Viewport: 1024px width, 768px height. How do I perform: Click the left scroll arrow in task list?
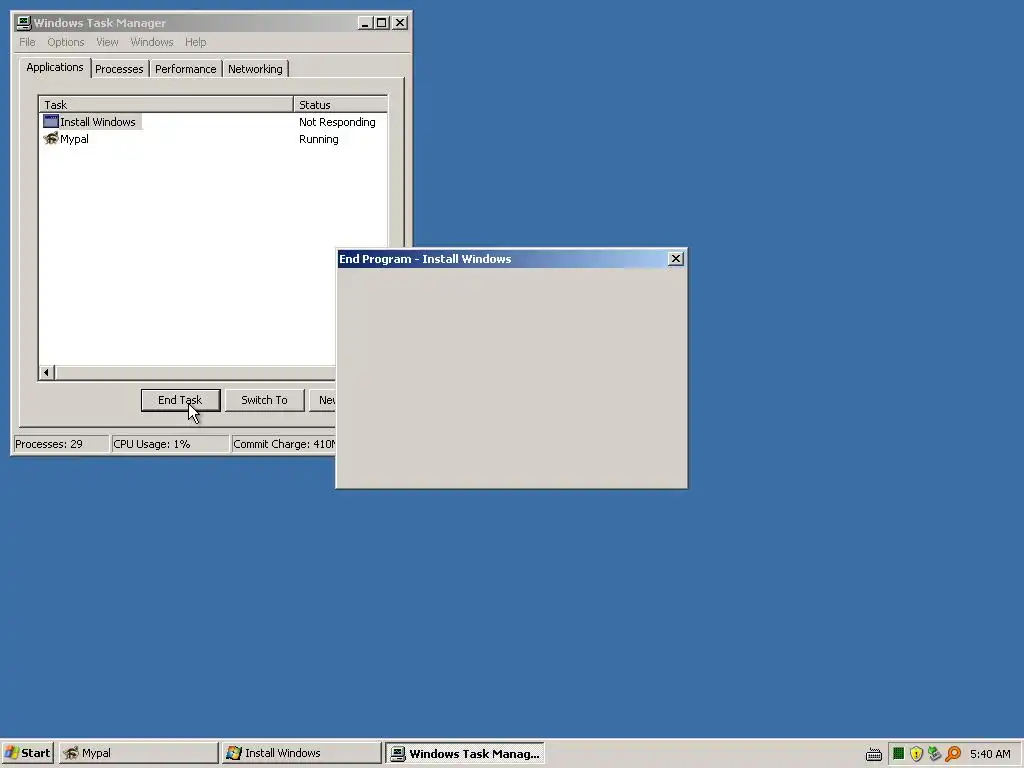[46, 372]
